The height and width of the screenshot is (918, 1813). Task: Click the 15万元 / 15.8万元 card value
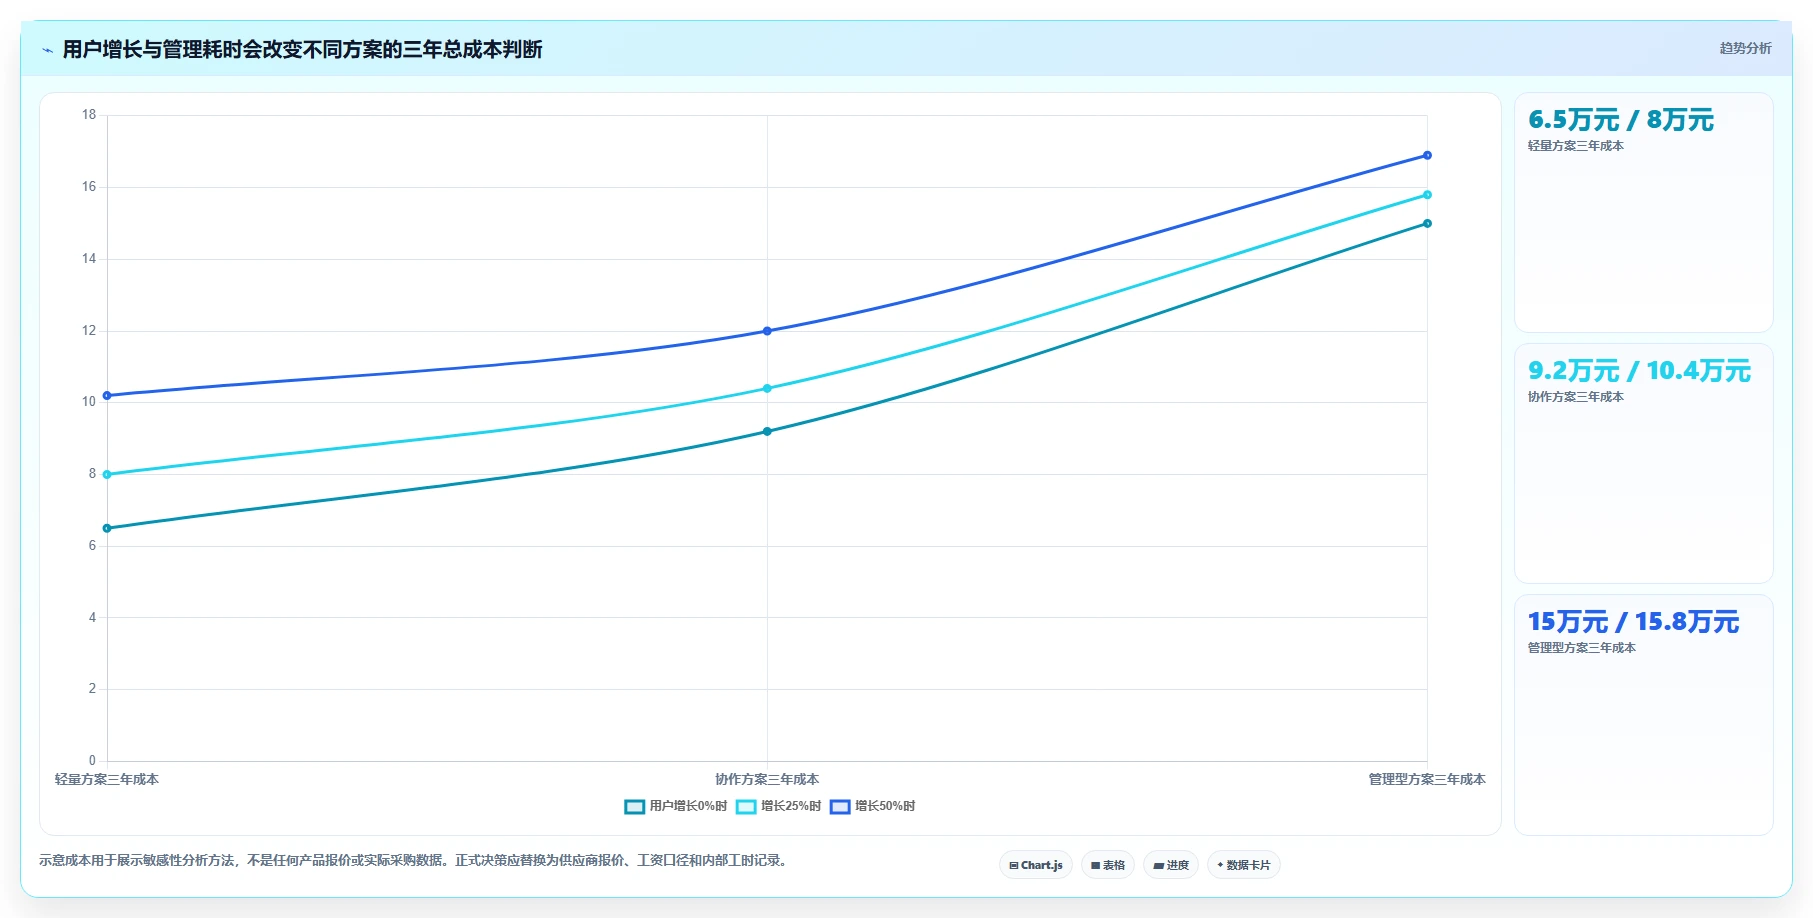1633,622
